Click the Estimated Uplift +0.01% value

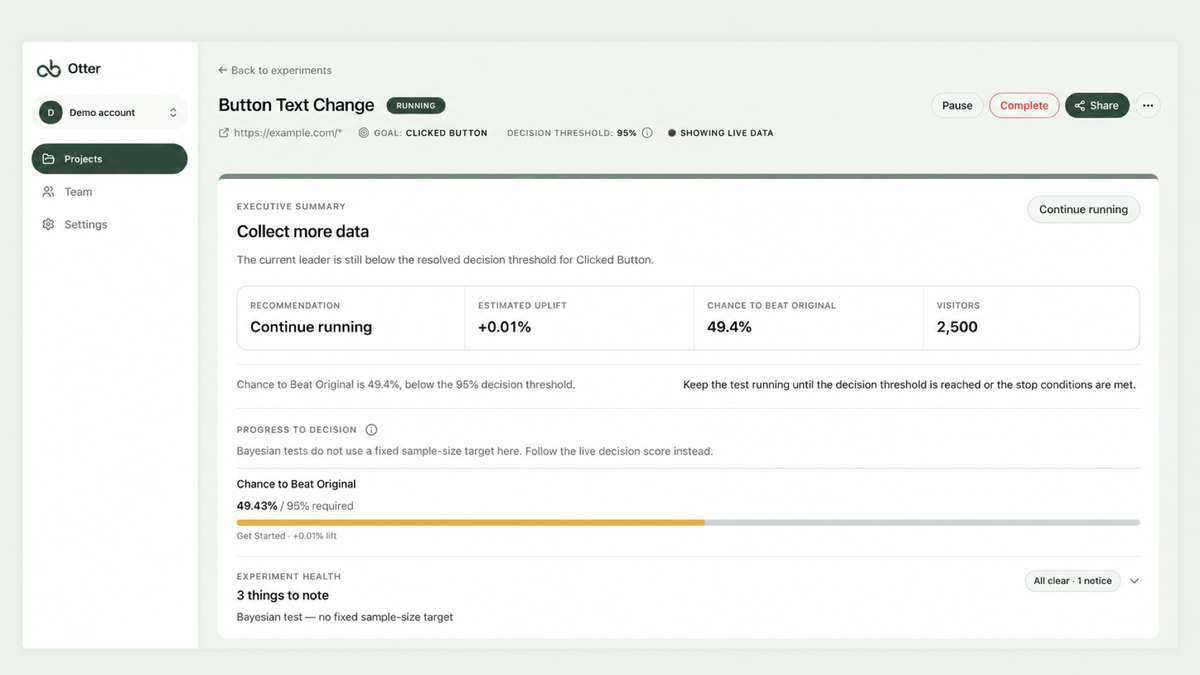click(x=505, y=327)
